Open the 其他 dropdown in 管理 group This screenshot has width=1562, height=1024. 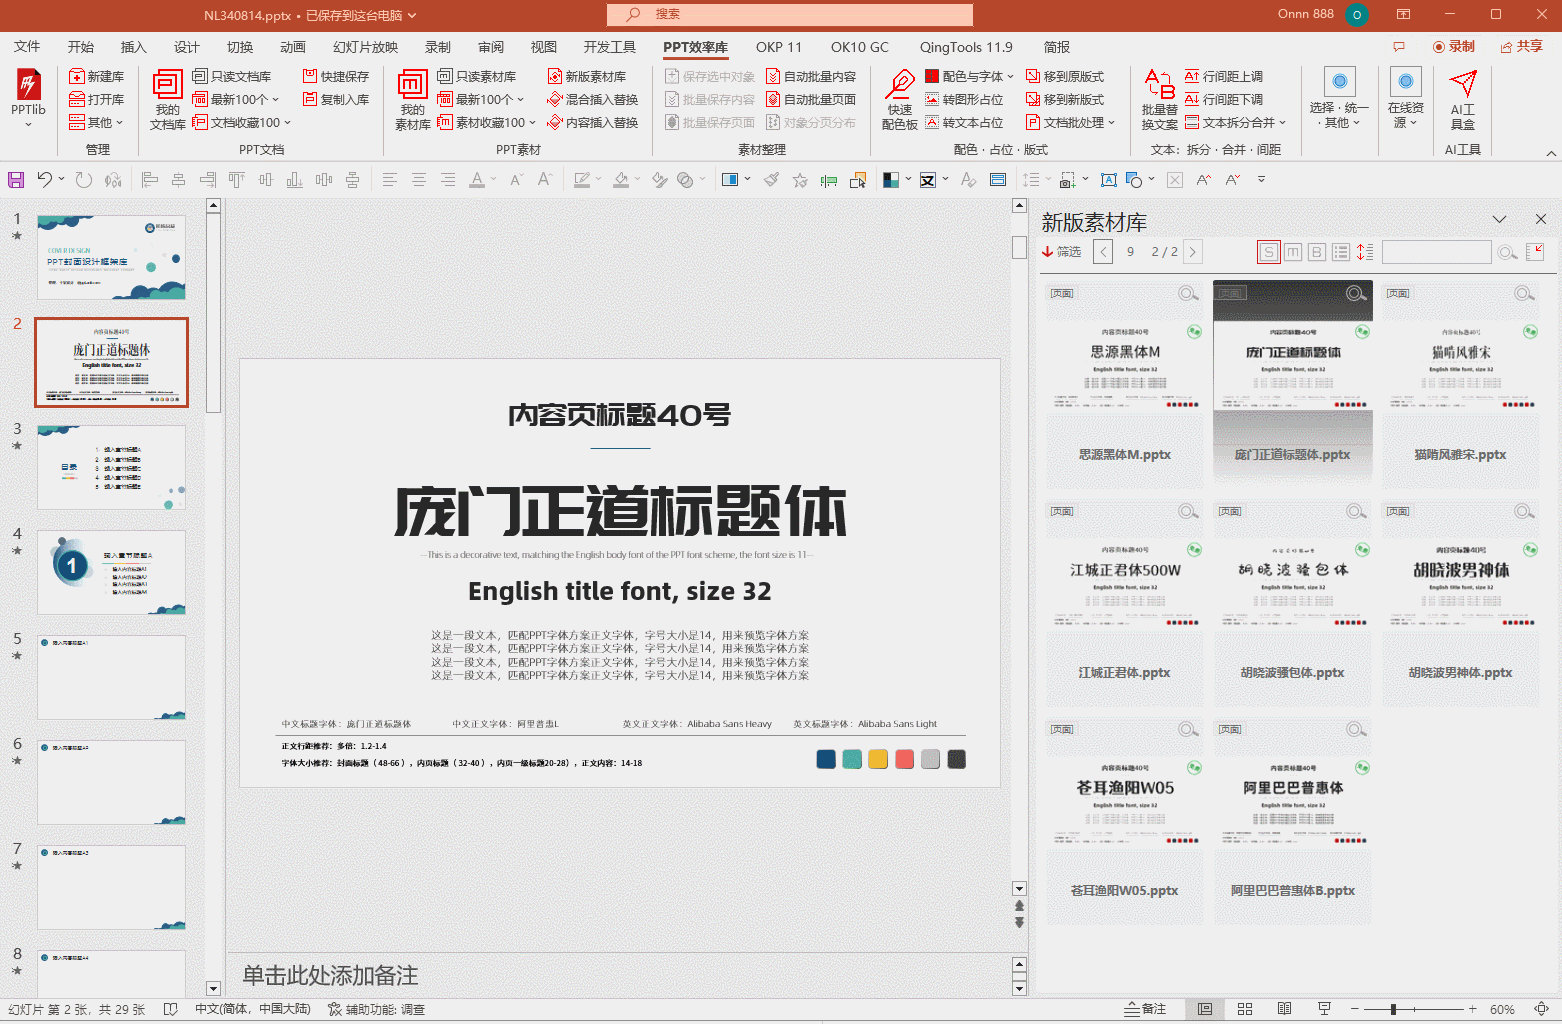point(97,122)
